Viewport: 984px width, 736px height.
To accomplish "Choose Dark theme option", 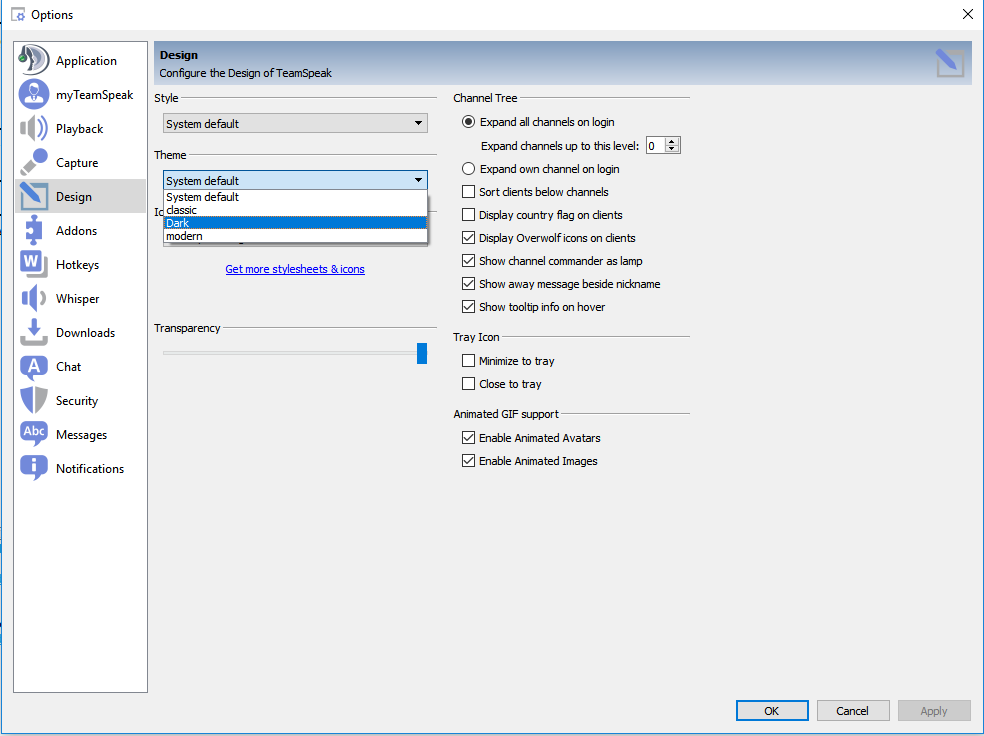I will click(x=295, y=223).
